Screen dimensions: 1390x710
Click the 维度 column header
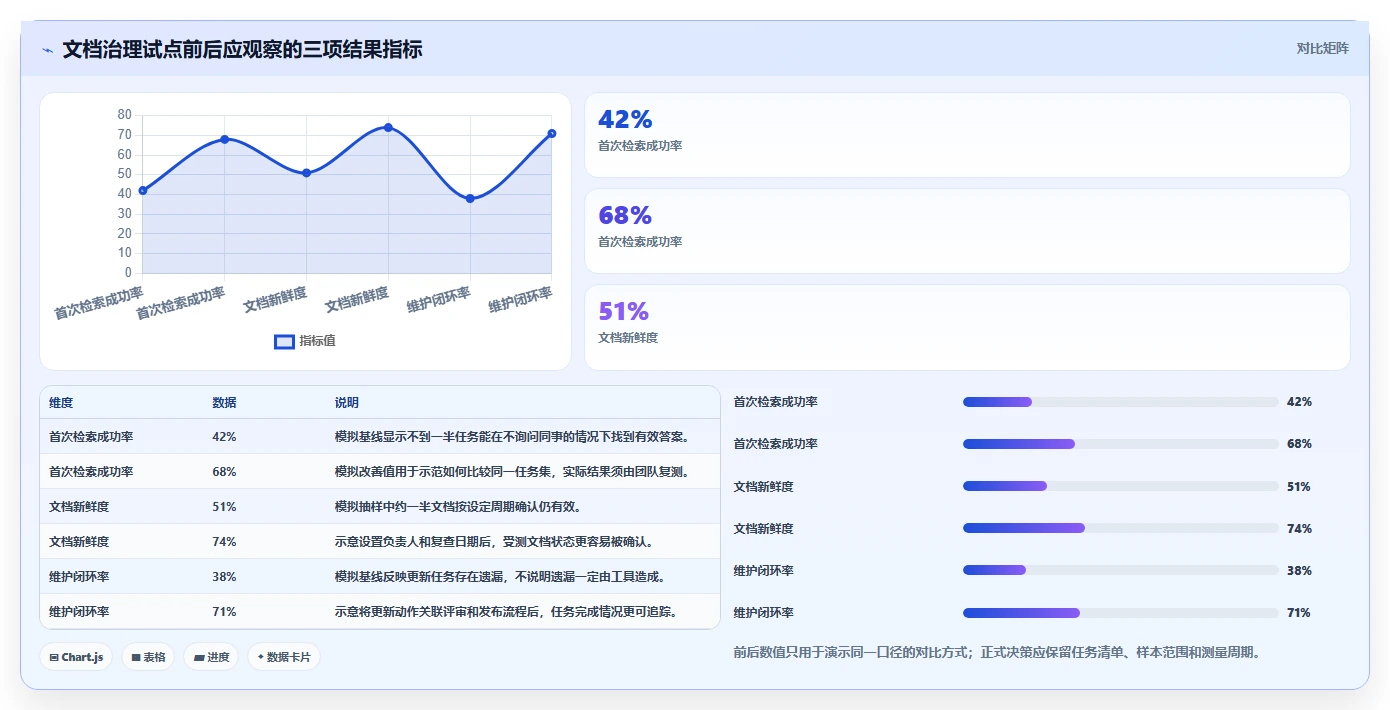coord(61,403)
